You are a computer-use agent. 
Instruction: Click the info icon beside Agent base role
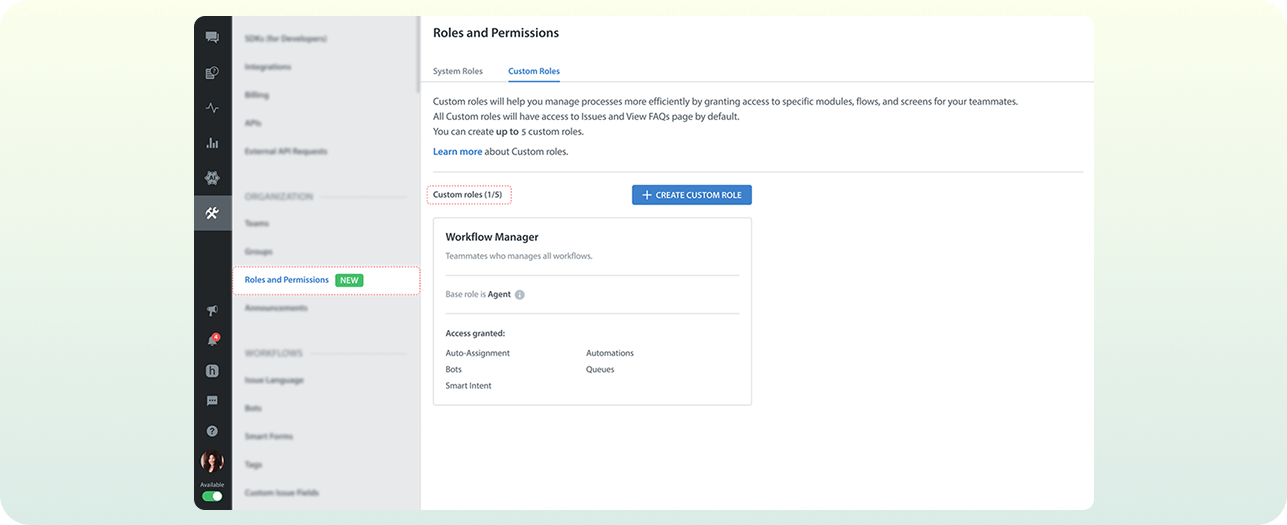pos(520,295)
